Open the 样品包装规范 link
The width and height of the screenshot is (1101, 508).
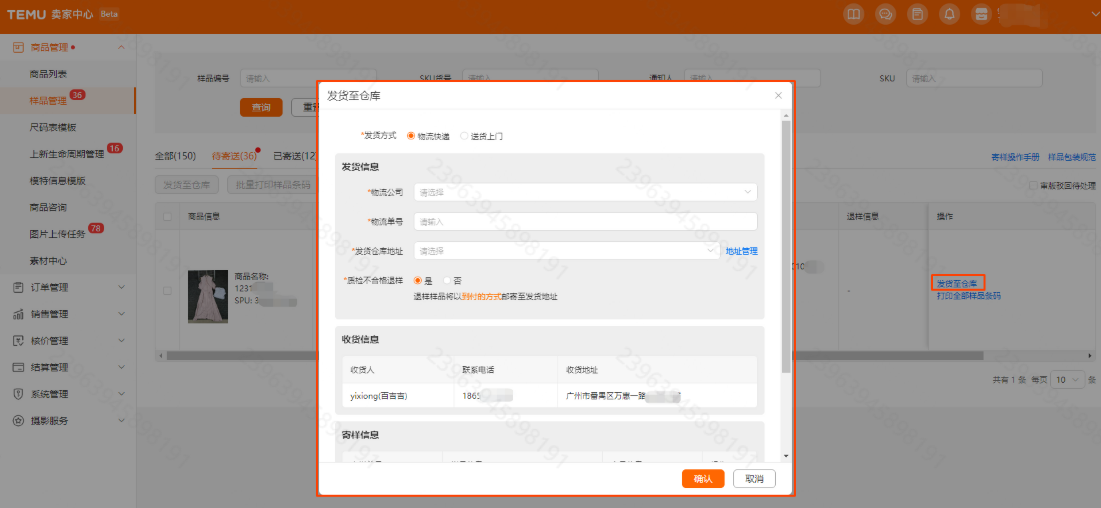[1072, 157]
